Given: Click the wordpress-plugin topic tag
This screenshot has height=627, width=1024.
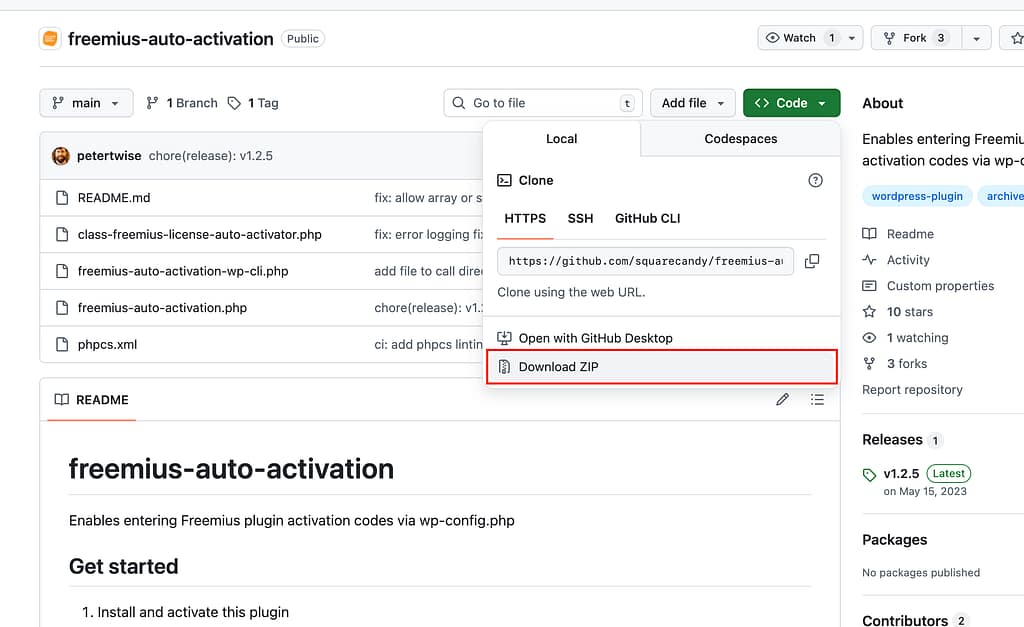Looking at the screenshot, I should point(917,196).
